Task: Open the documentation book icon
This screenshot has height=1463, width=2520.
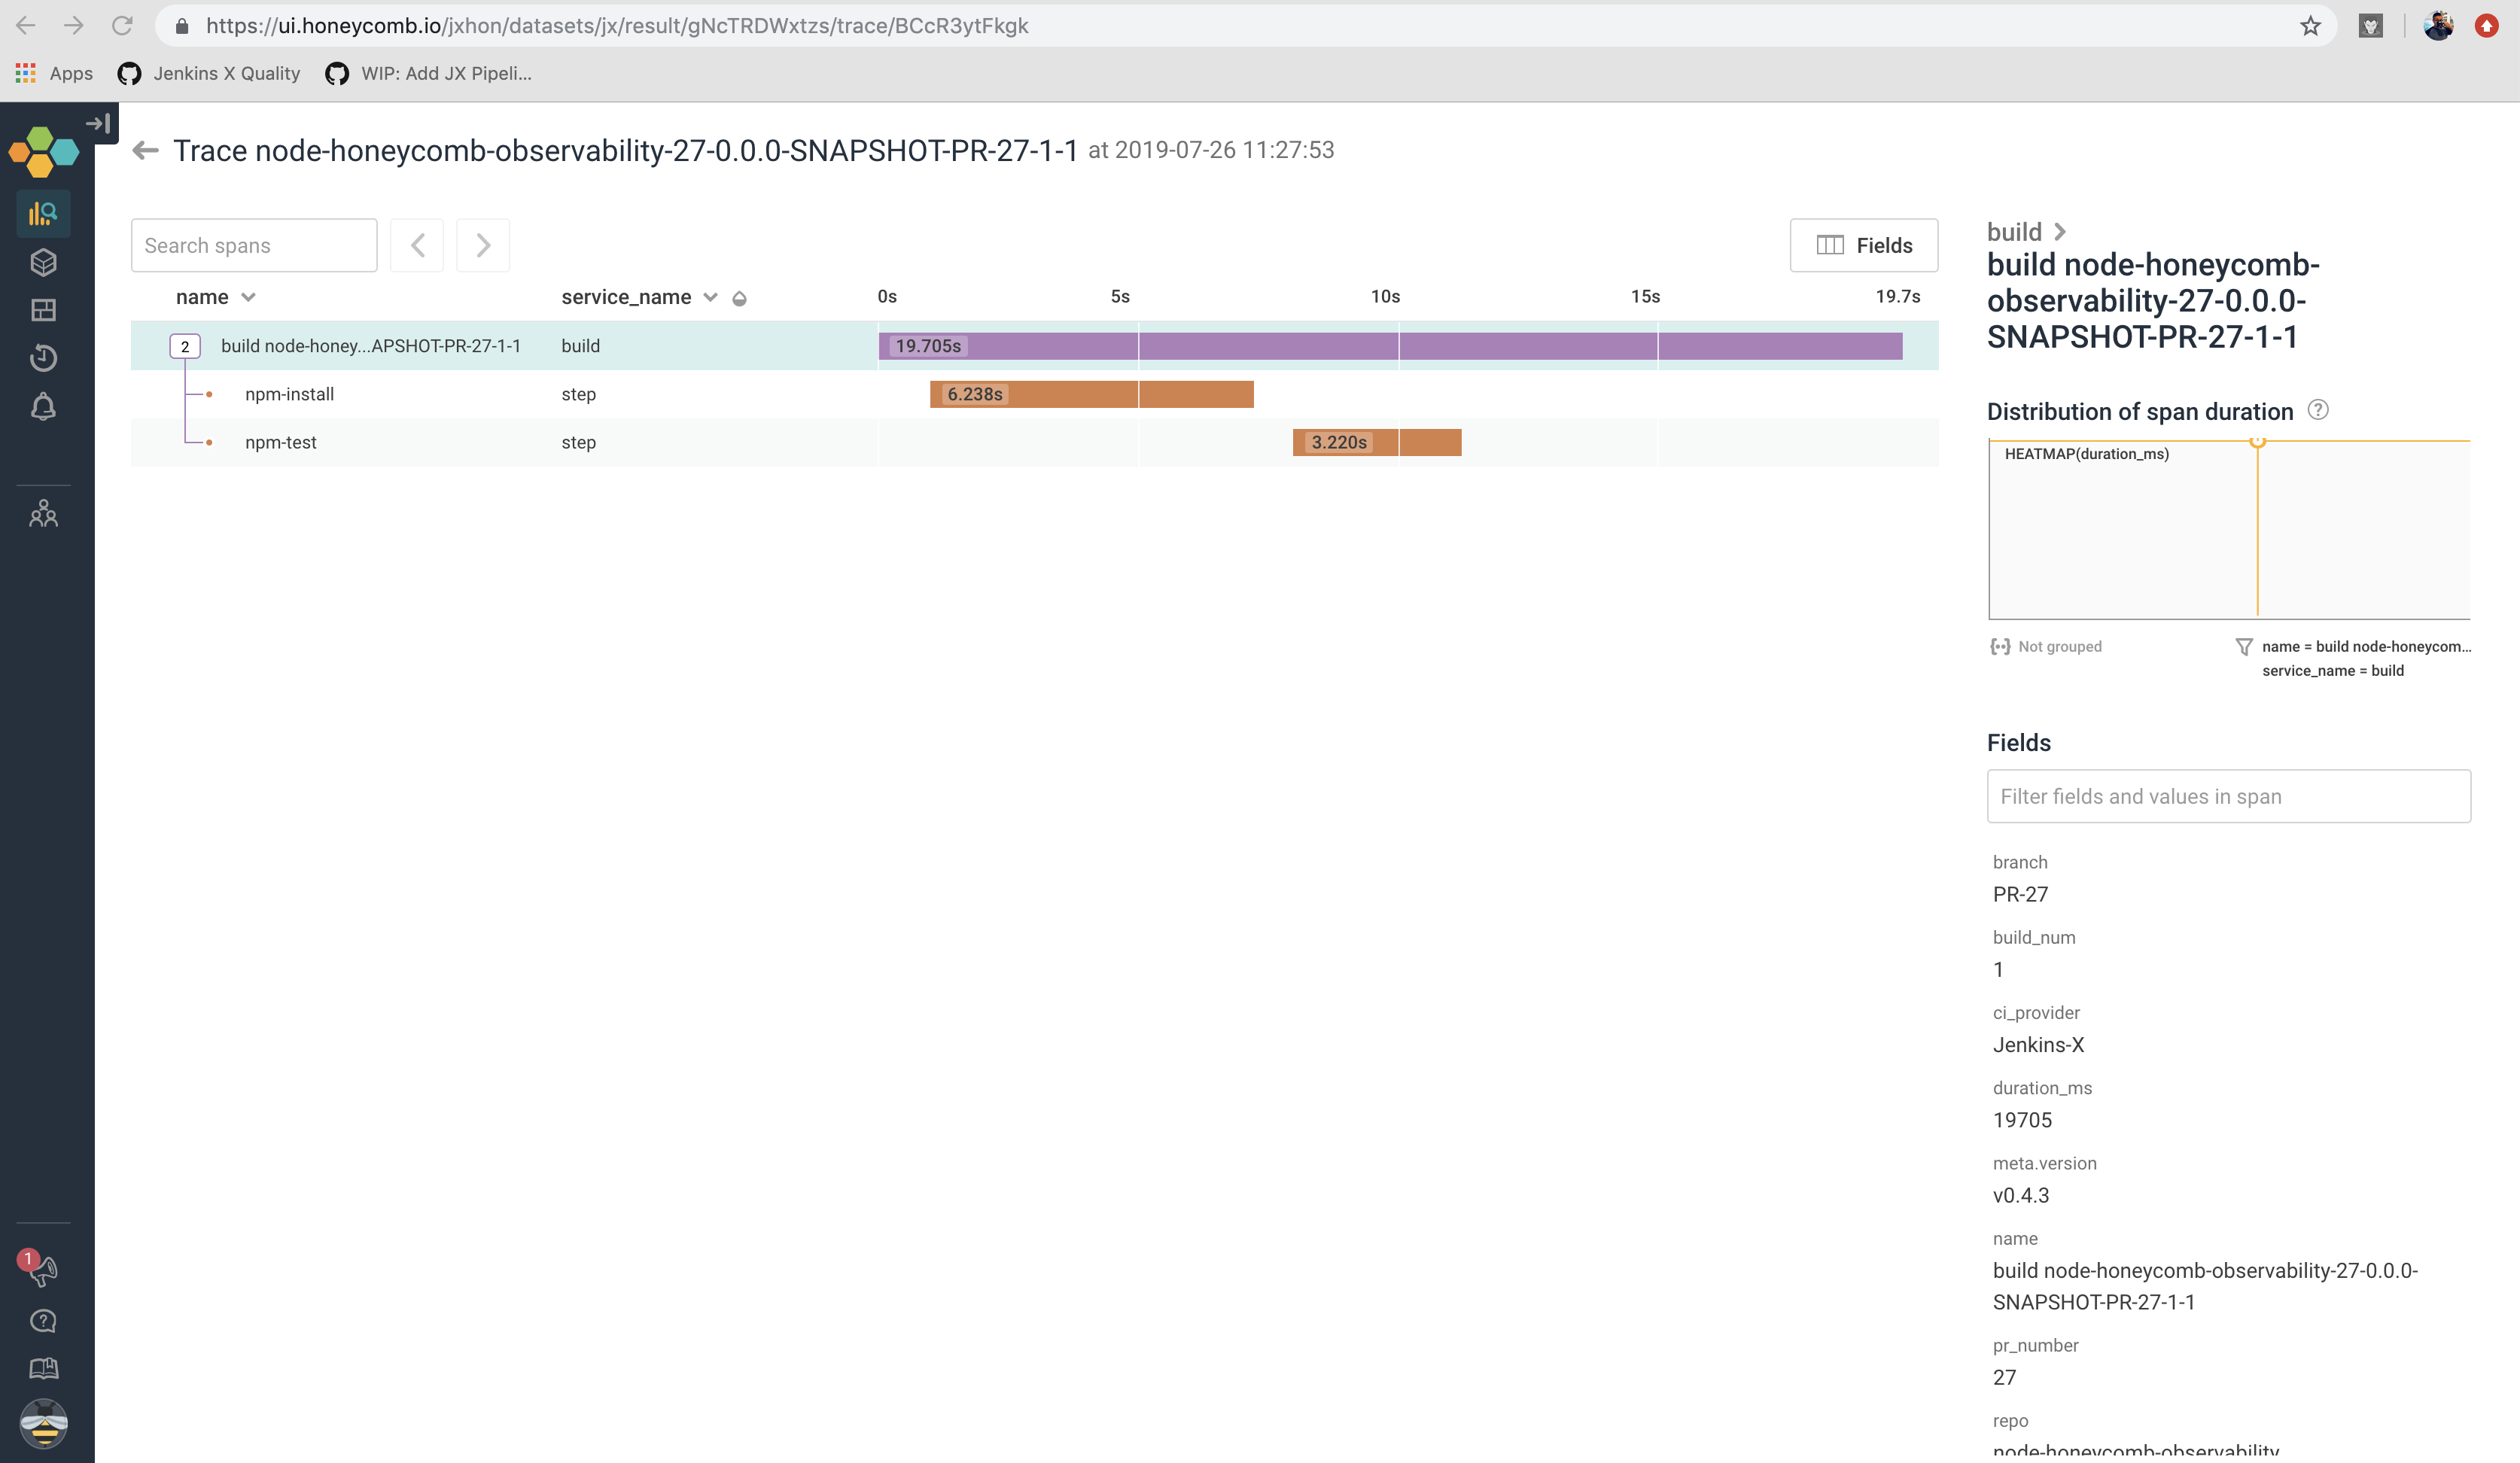Action: point(44,1368)
